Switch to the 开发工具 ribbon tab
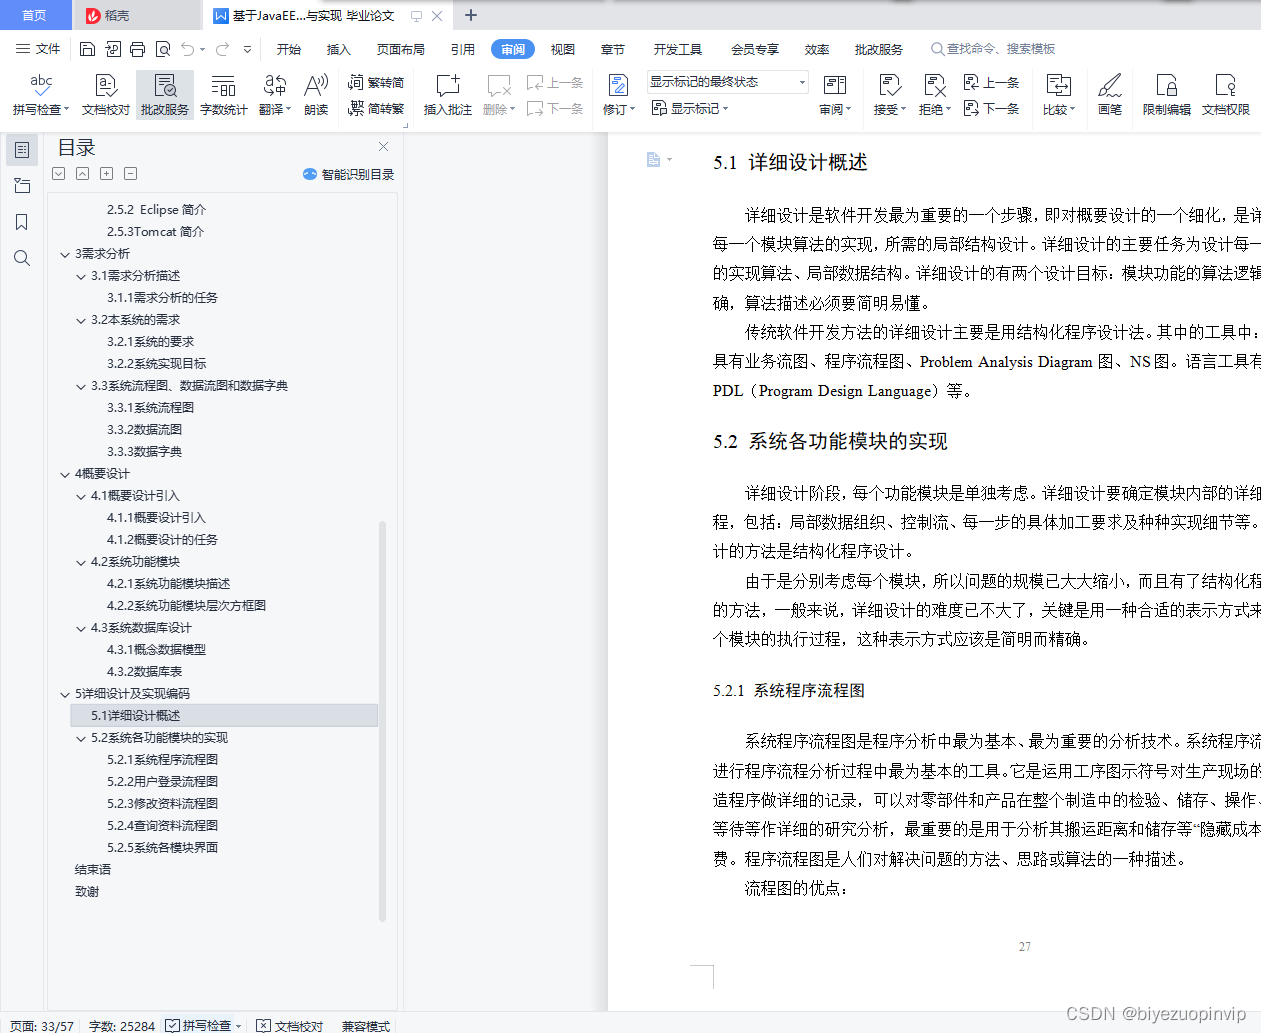 click(678, 49)
